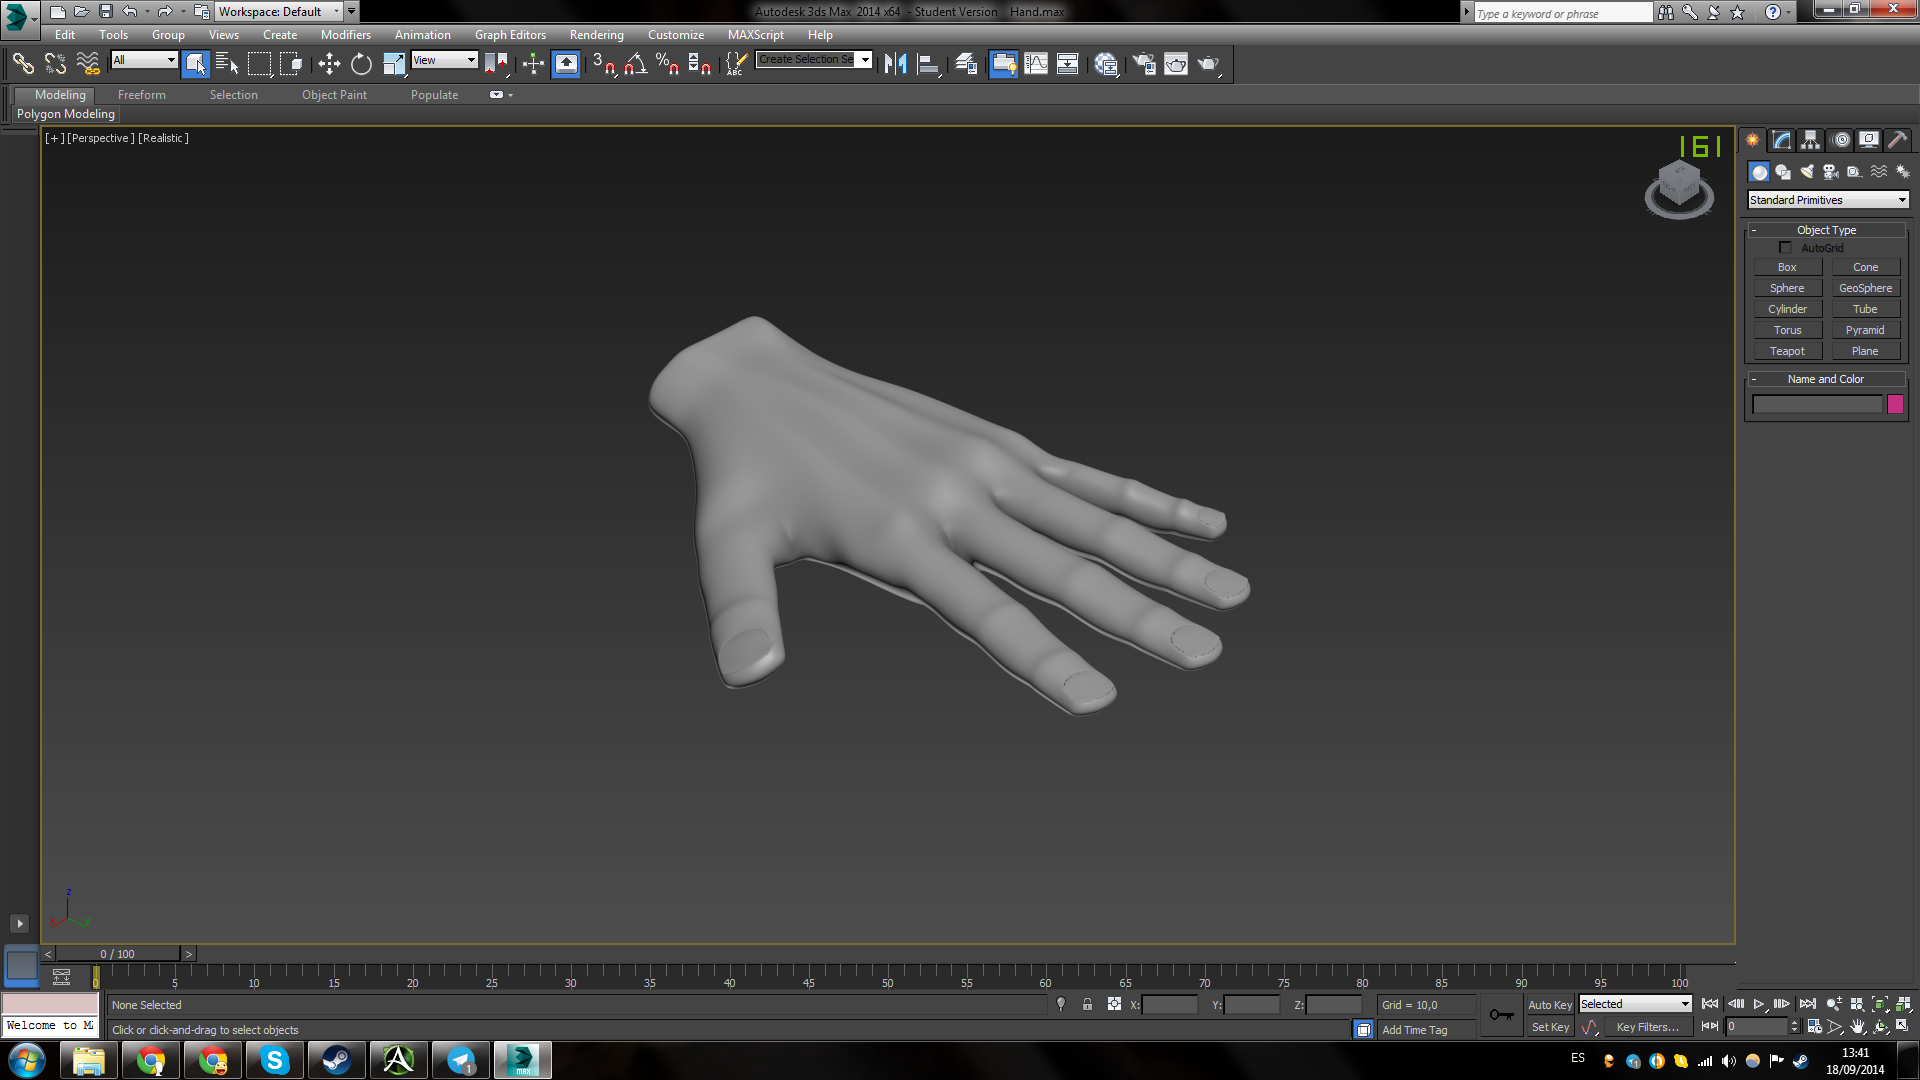Open Select by Name dialog icon
Viewport: 1920px width, 1080px height.
coord(227,64)
